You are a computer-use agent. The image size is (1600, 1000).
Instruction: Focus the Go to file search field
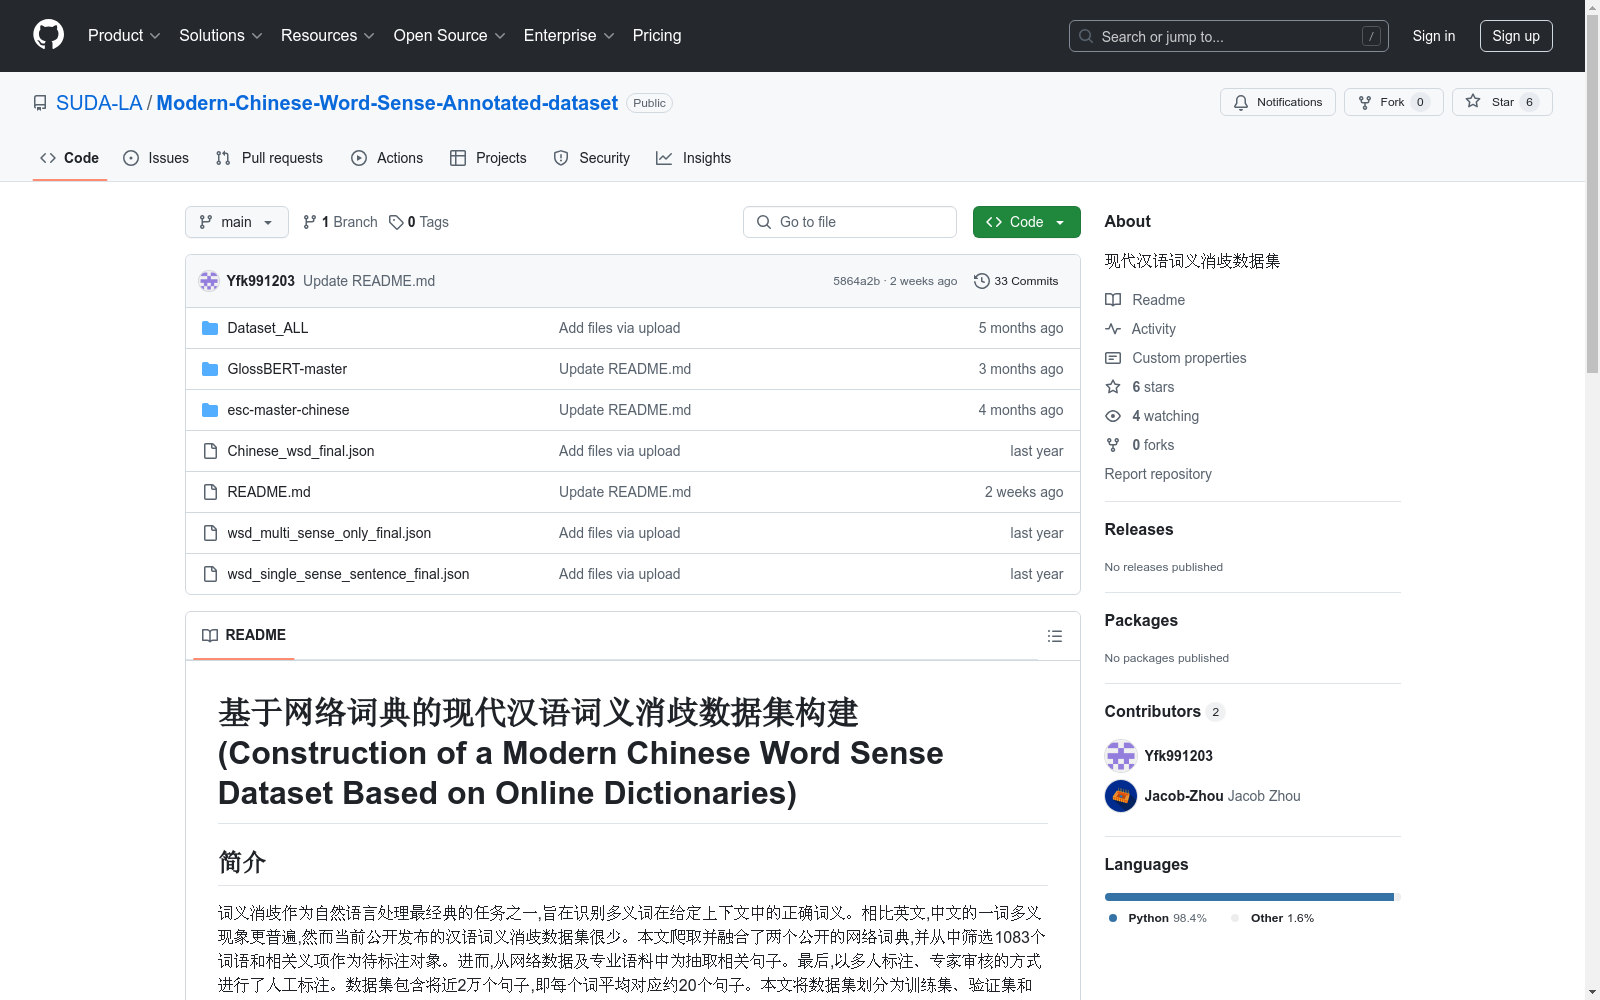[850, 222]
